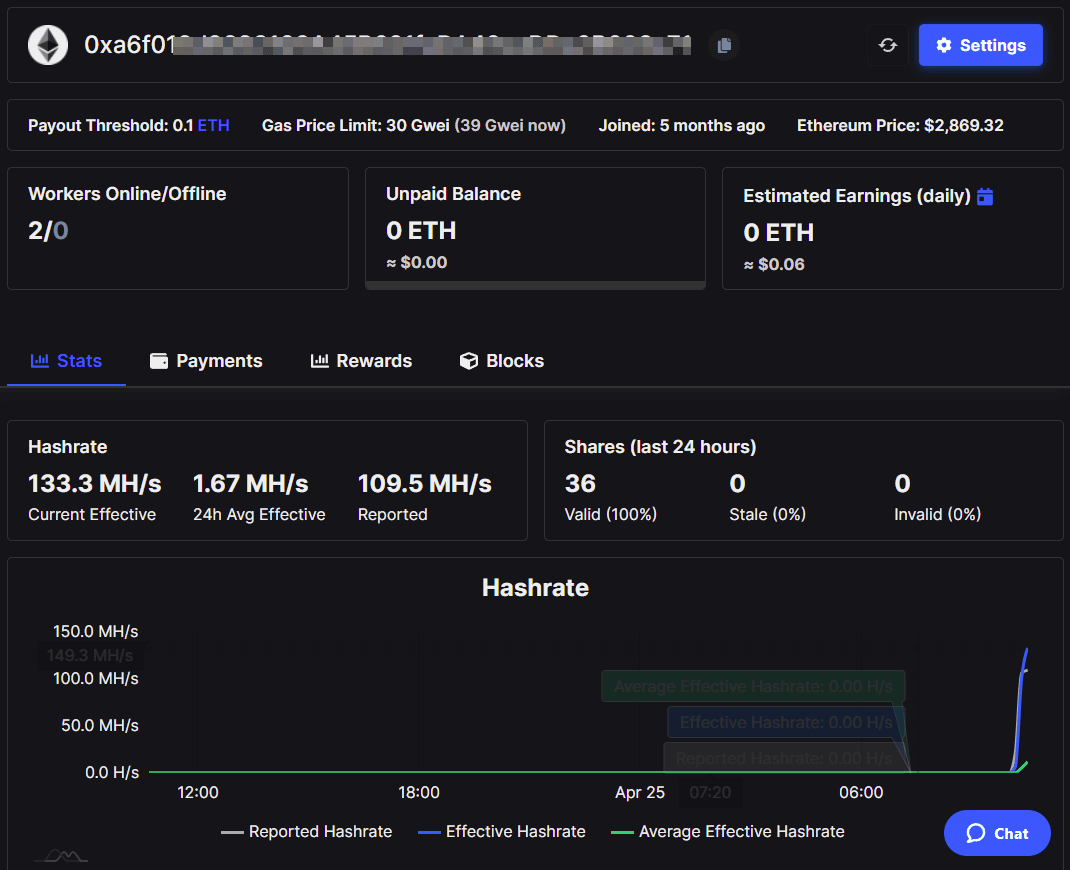This screenshot has width=1070, height=870.
Task: Toggle Reported Hashrate in the chart legend
Action: coord(306,831)
